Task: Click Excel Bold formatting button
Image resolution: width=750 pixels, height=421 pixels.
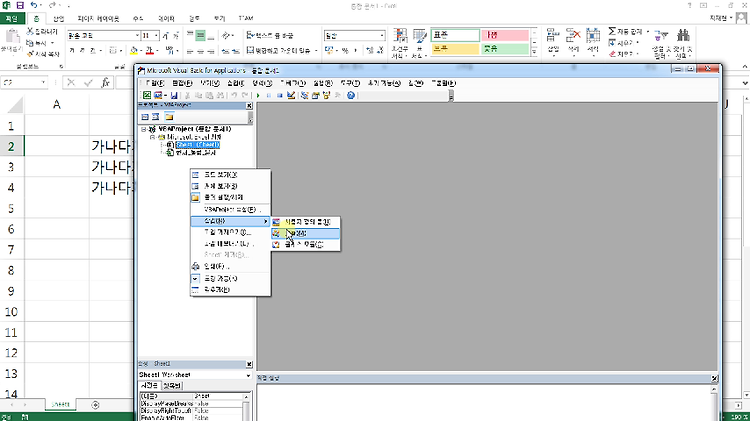Action: coord(72,50)
